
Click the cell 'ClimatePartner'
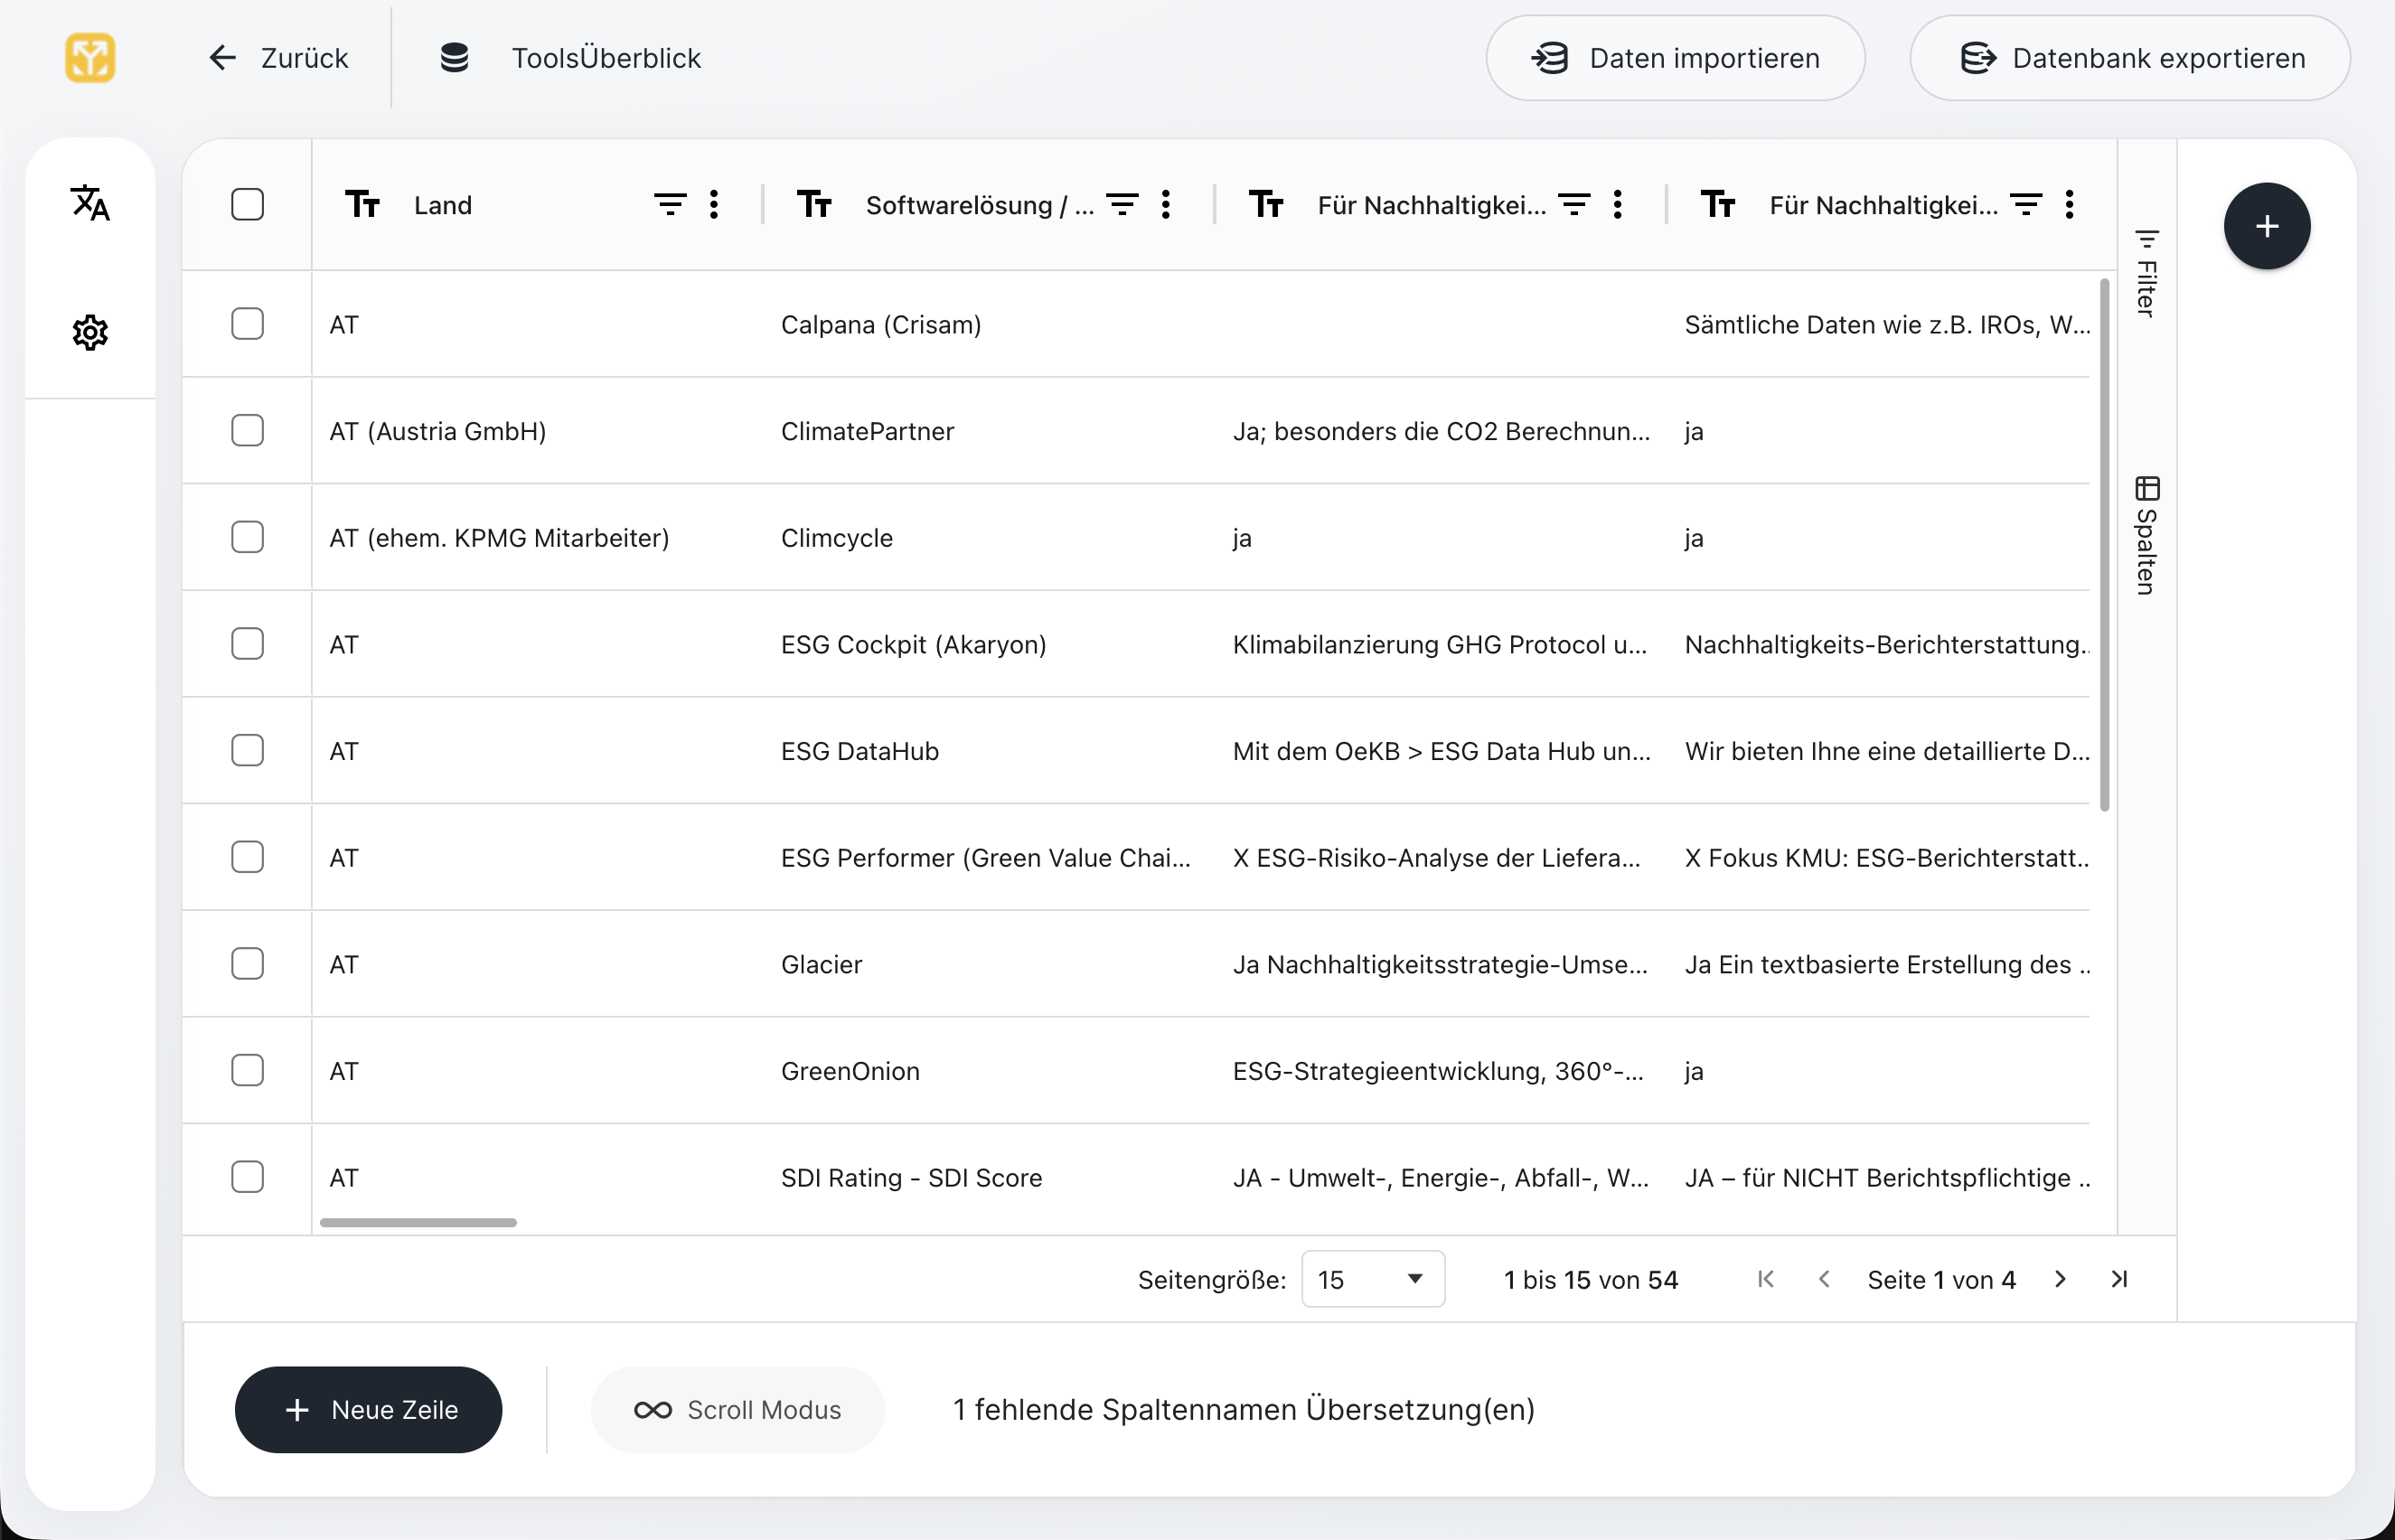[989, 431]
